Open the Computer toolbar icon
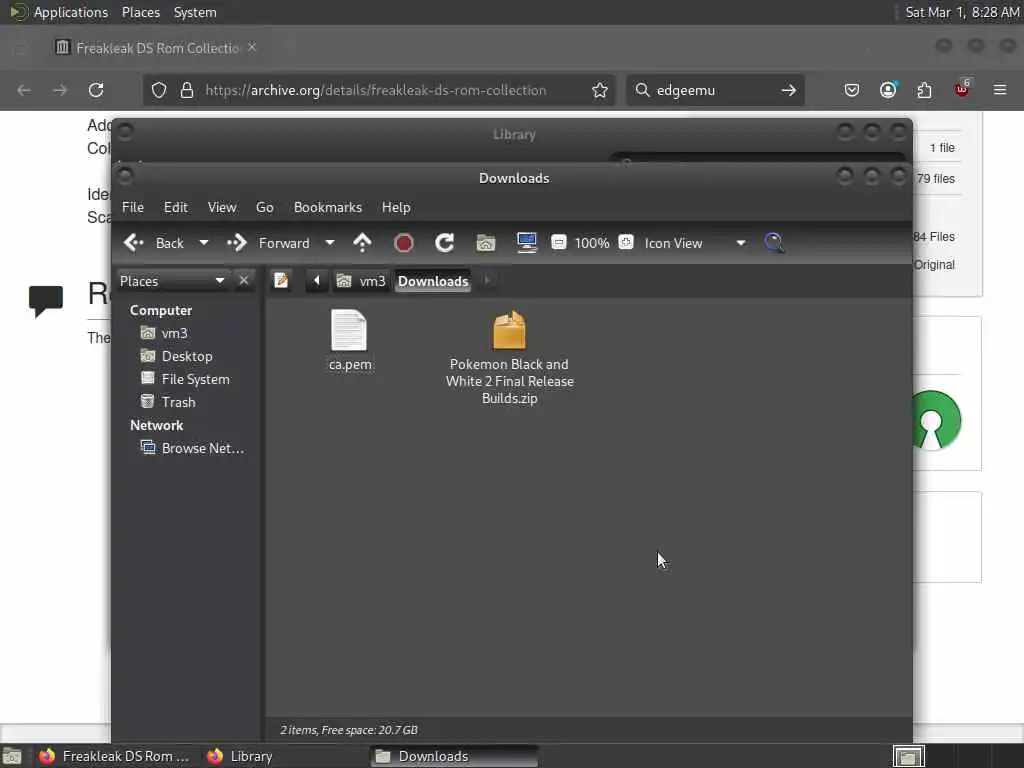This screenshot has height=768, width=1024. pos(526,243)
